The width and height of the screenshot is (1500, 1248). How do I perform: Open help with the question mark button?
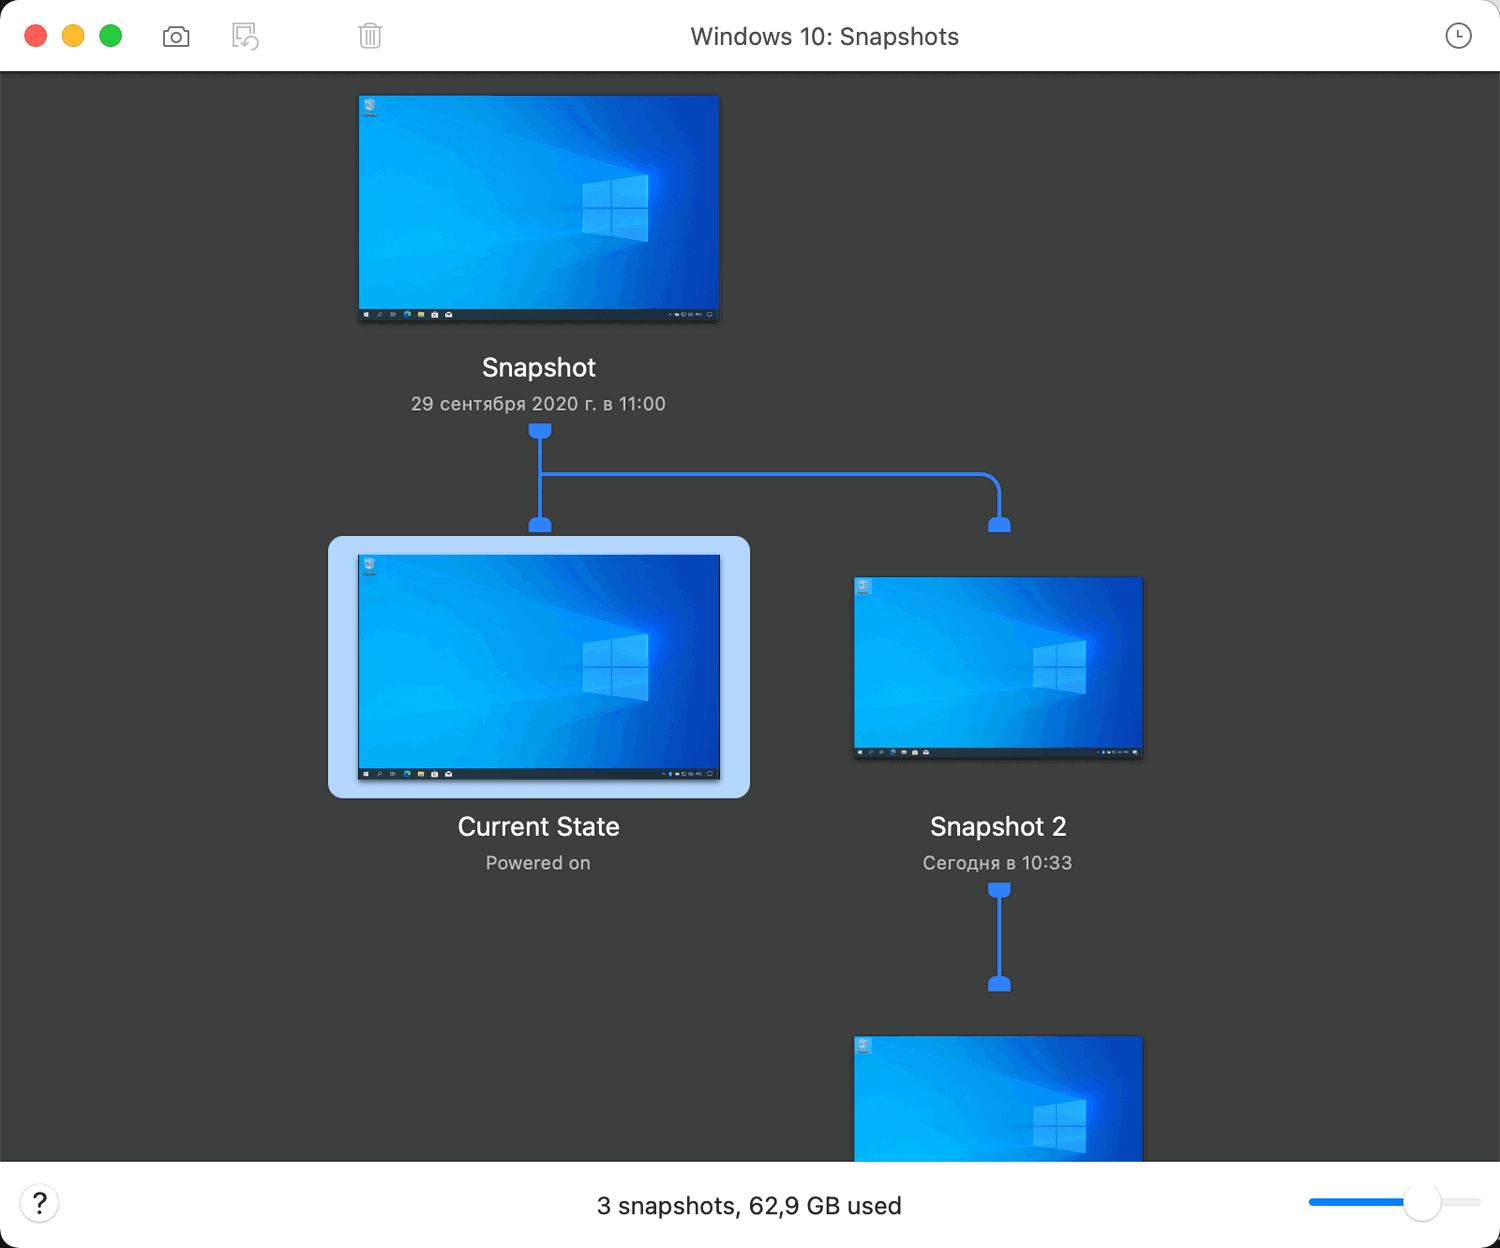[40, 1203]
